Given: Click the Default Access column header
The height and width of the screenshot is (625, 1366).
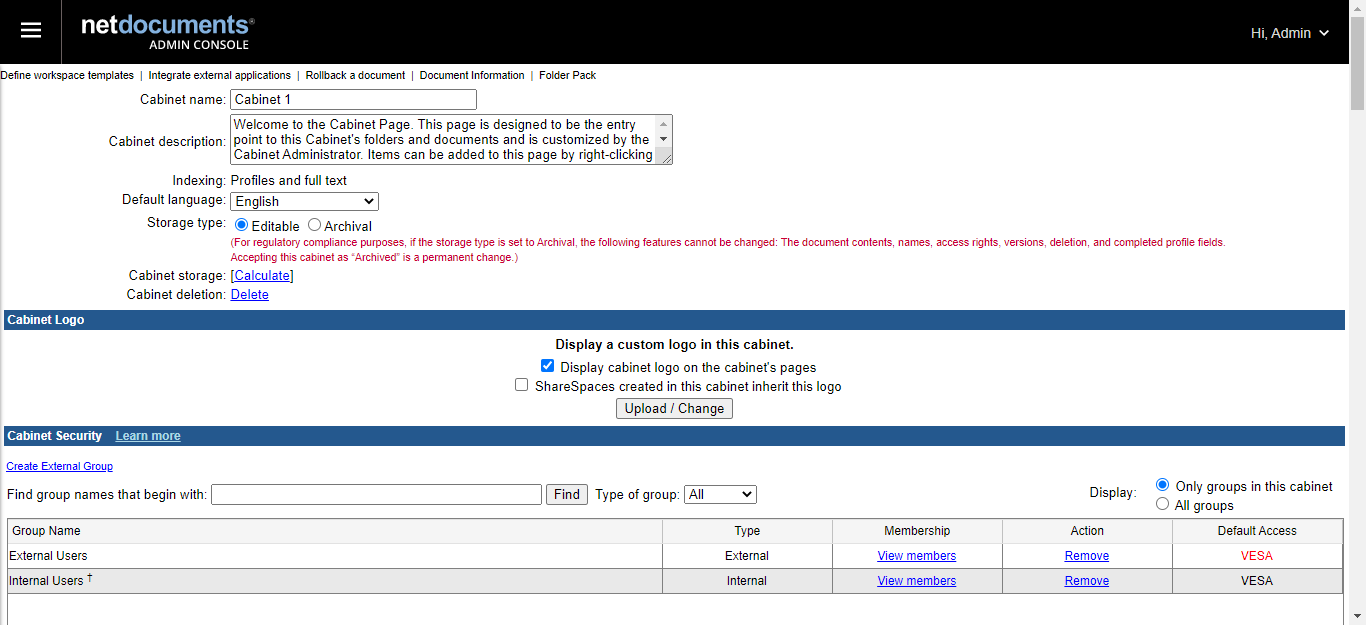Looking at the screenshot, I should coord(1257,531).
